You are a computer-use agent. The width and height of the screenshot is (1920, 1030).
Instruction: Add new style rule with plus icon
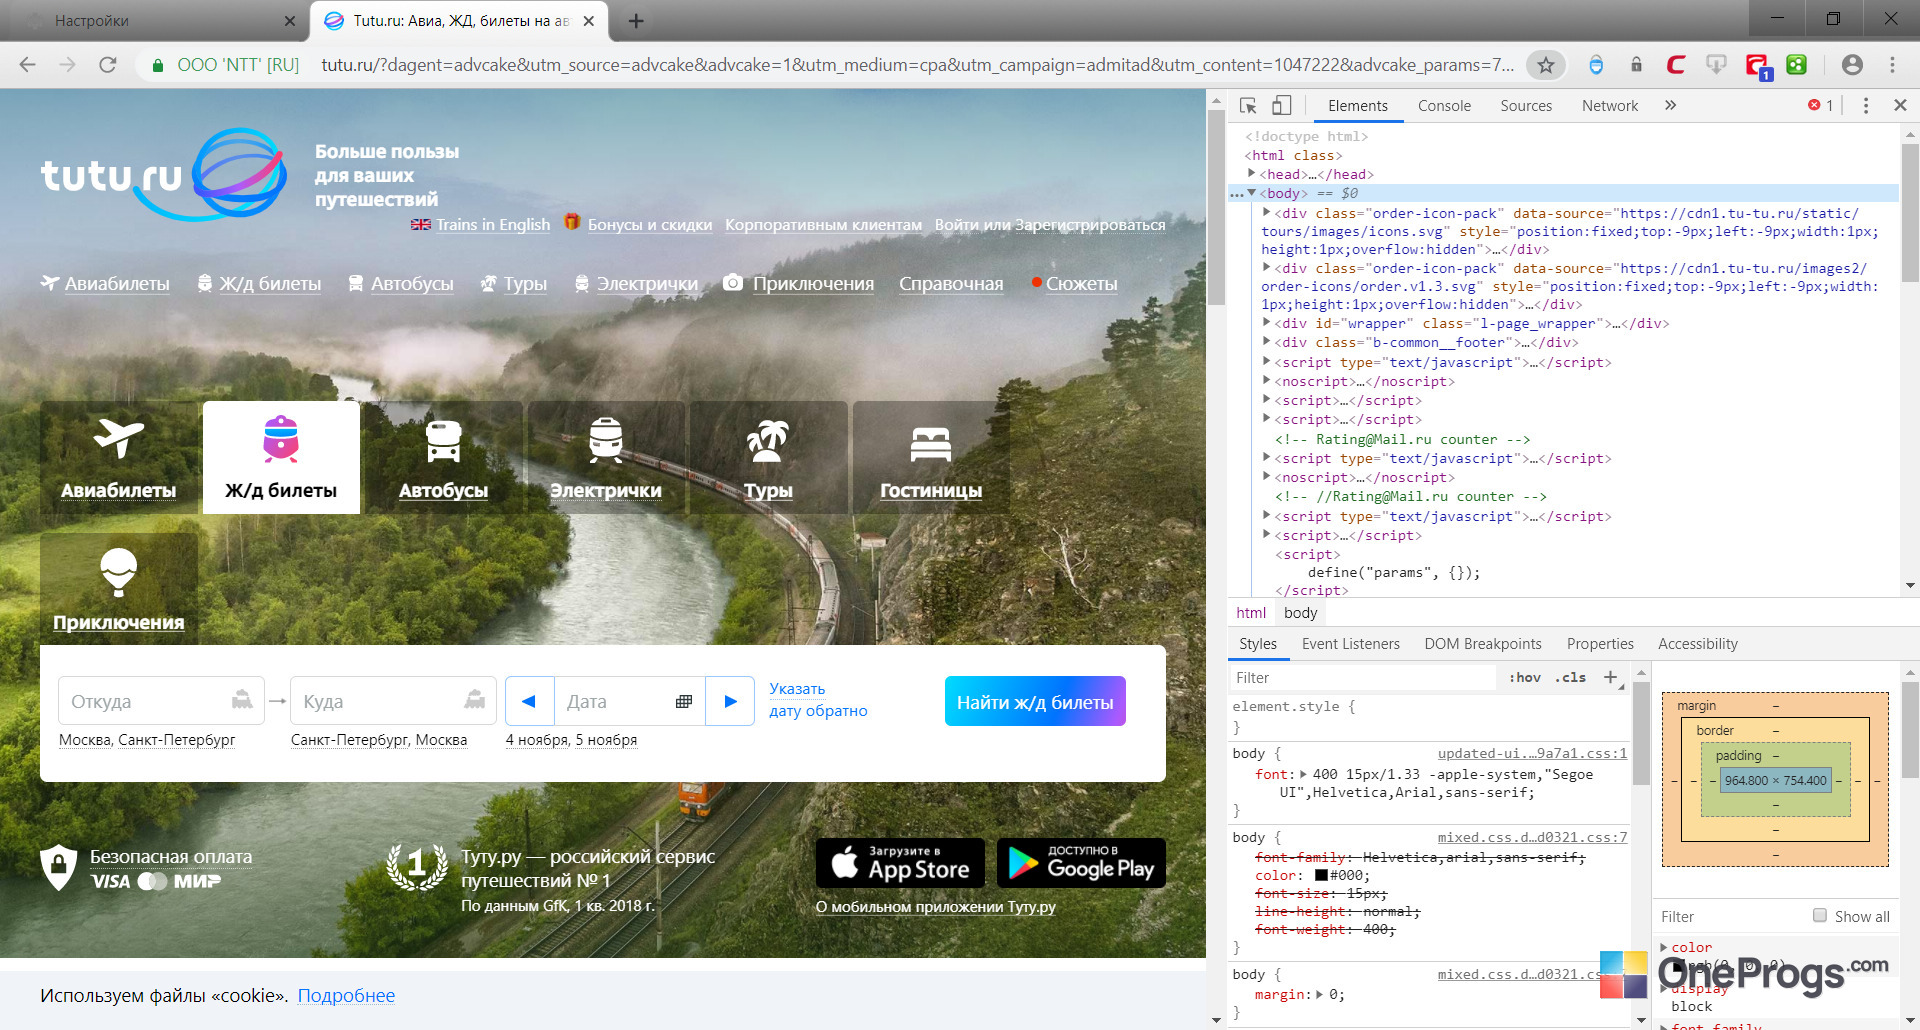click(1610, 678)
